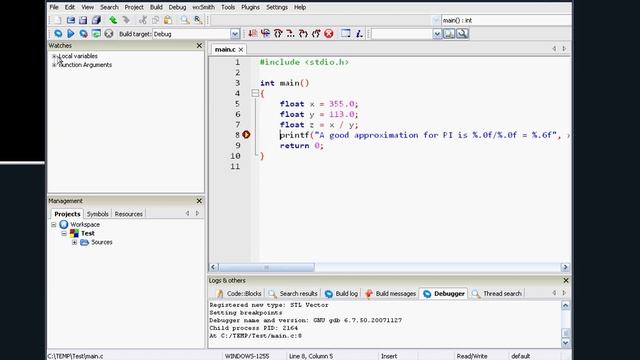
Task: Open the Edit menu
Action: 70,7
